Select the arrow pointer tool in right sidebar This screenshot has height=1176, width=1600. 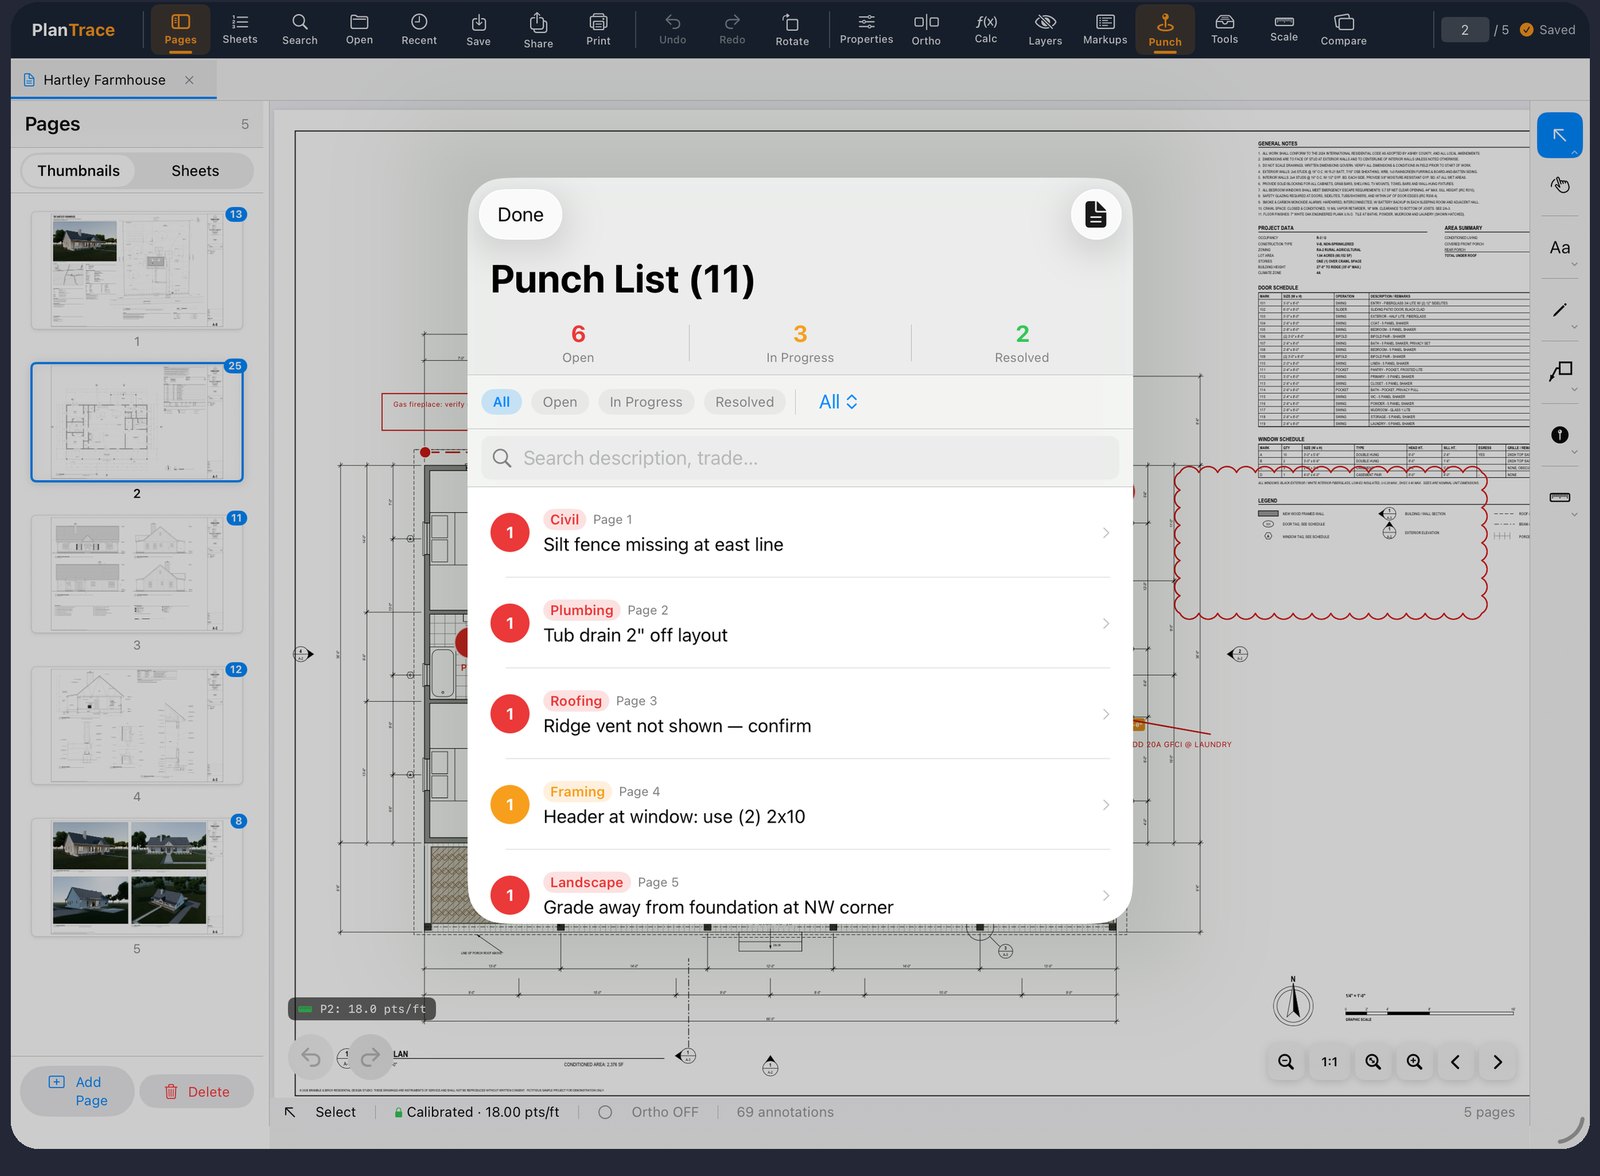(1559, 135)
